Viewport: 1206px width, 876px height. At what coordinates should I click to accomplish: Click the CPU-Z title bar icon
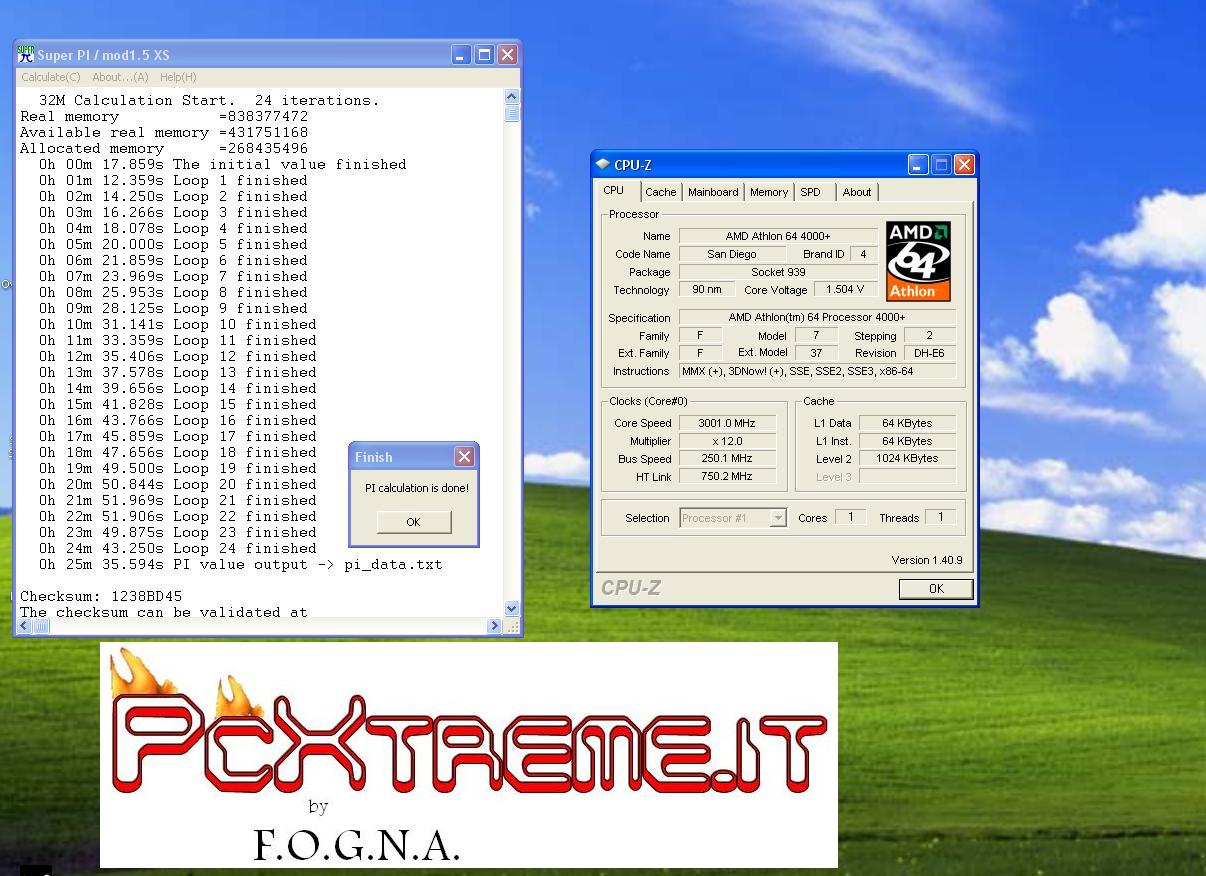(602, 164)
